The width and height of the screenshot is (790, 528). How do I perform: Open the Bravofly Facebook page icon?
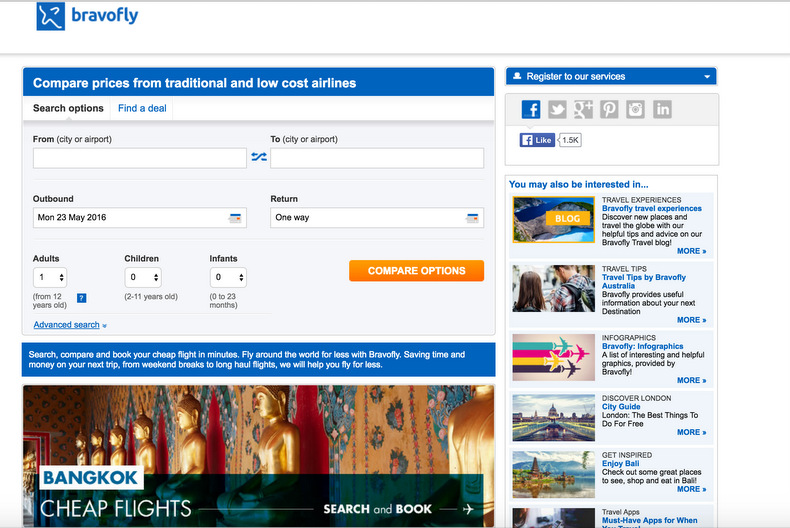tap(531, 109)
